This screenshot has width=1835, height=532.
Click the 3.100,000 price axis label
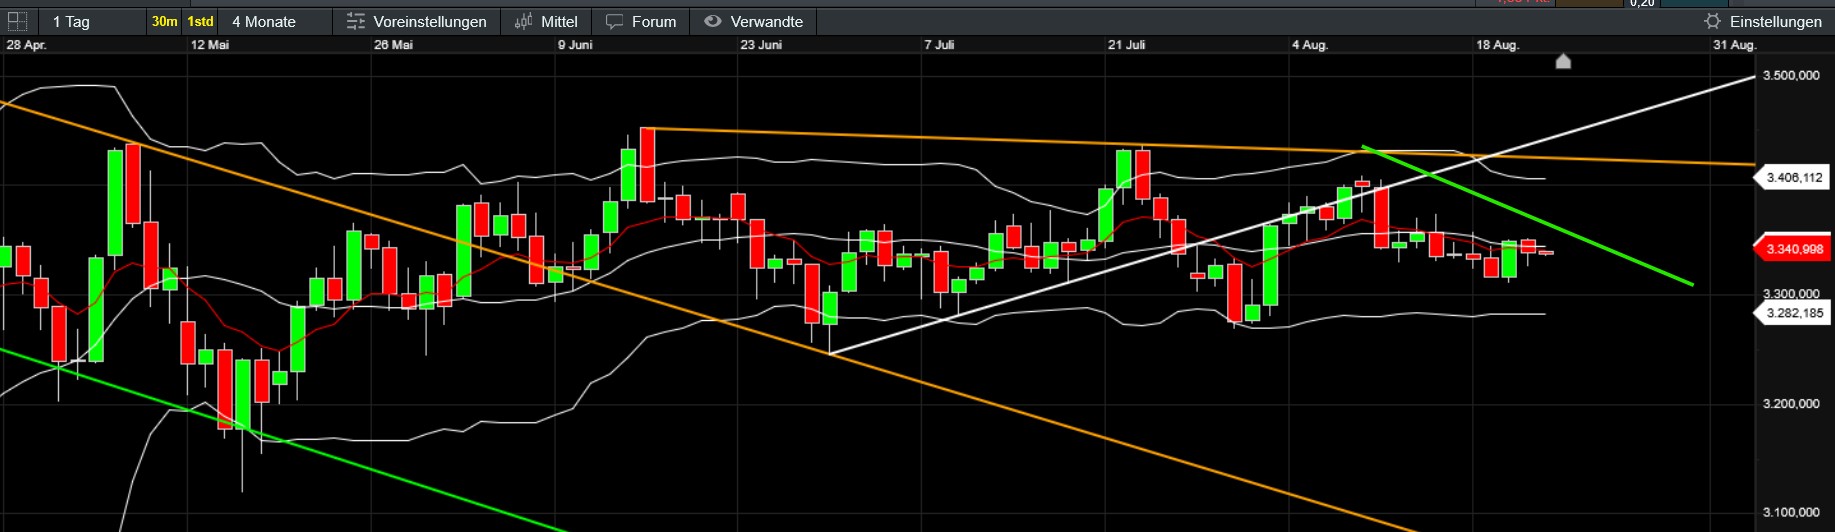click(1791, 513)
